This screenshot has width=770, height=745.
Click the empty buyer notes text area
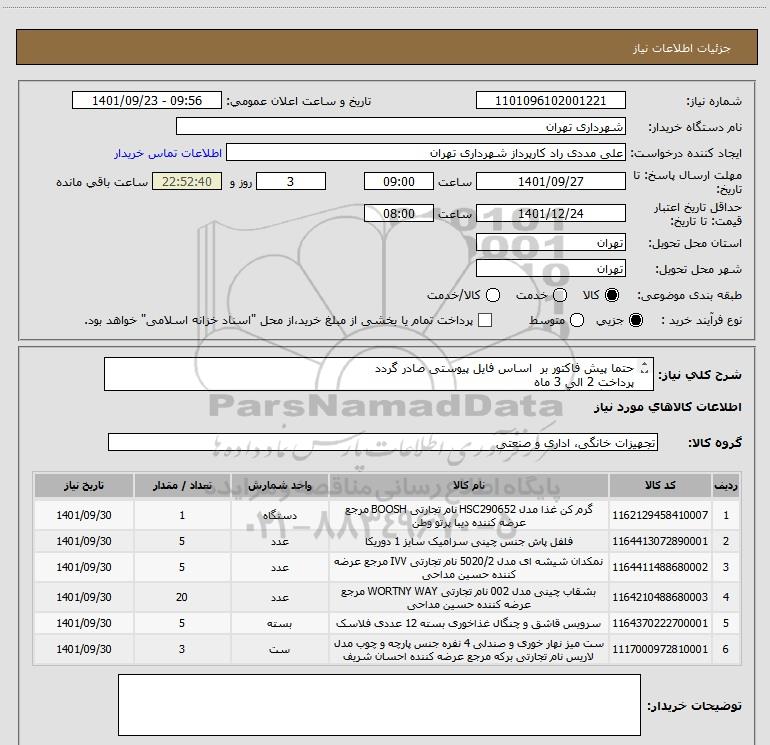(x=379, y=705)
